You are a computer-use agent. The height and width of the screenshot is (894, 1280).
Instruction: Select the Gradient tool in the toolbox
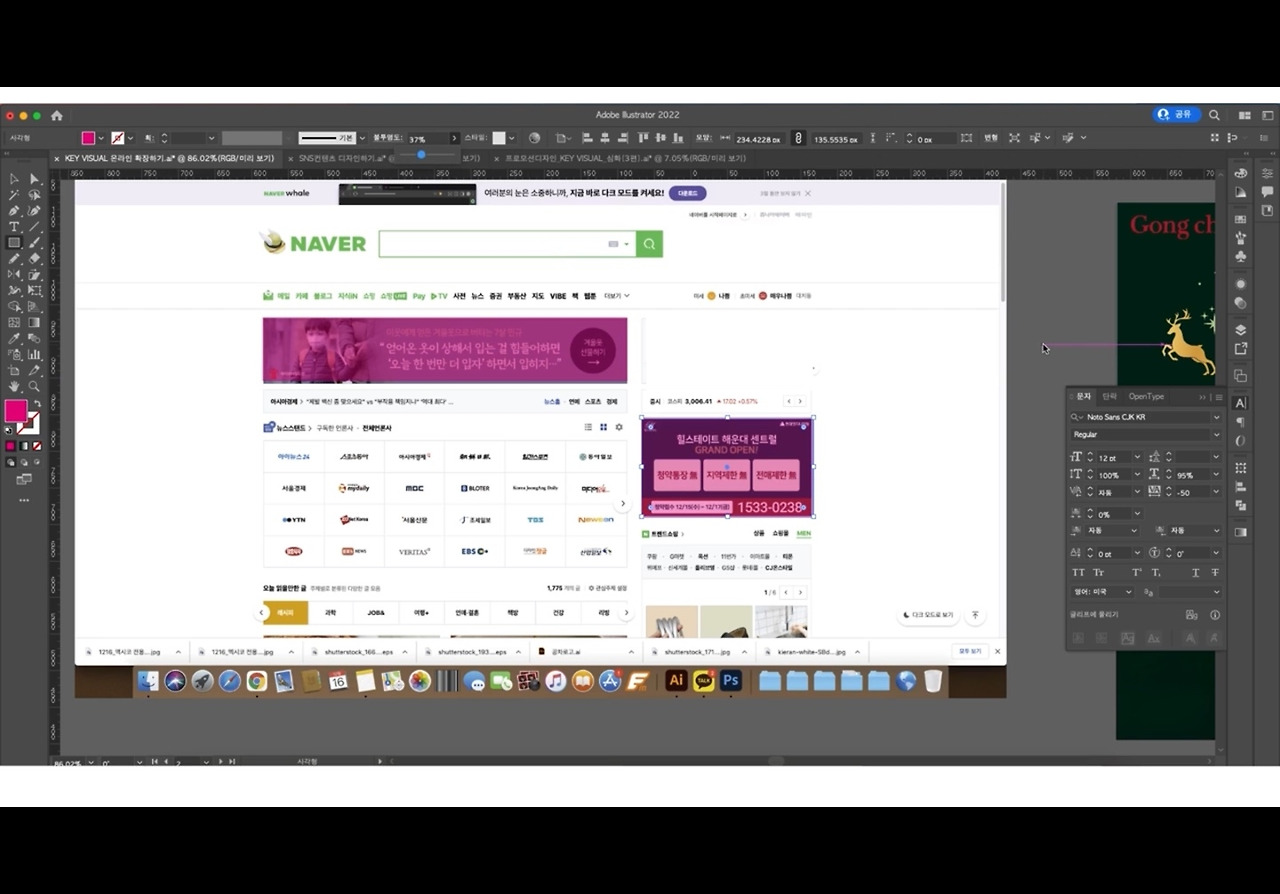(x=34, y=323)
